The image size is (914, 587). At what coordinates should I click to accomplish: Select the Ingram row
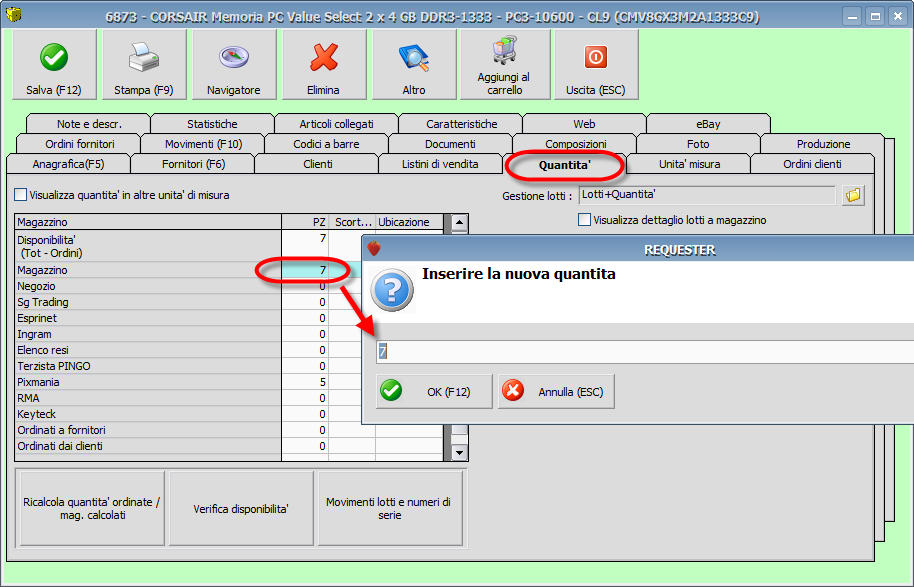tap(148, 334)
